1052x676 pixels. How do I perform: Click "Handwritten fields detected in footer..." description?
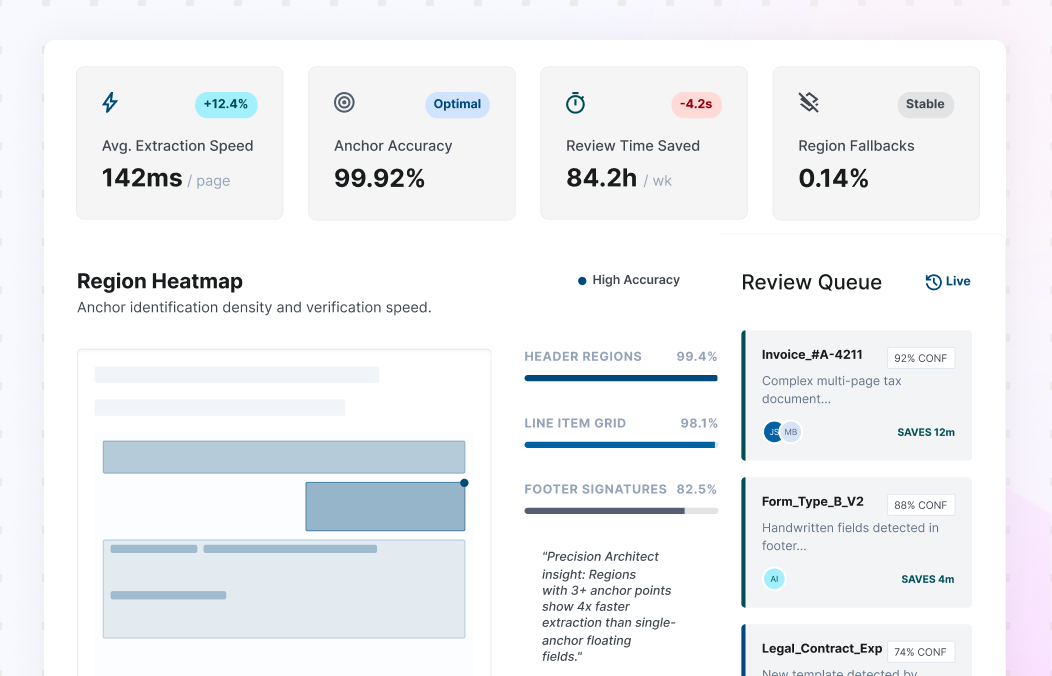click(850, 537)
